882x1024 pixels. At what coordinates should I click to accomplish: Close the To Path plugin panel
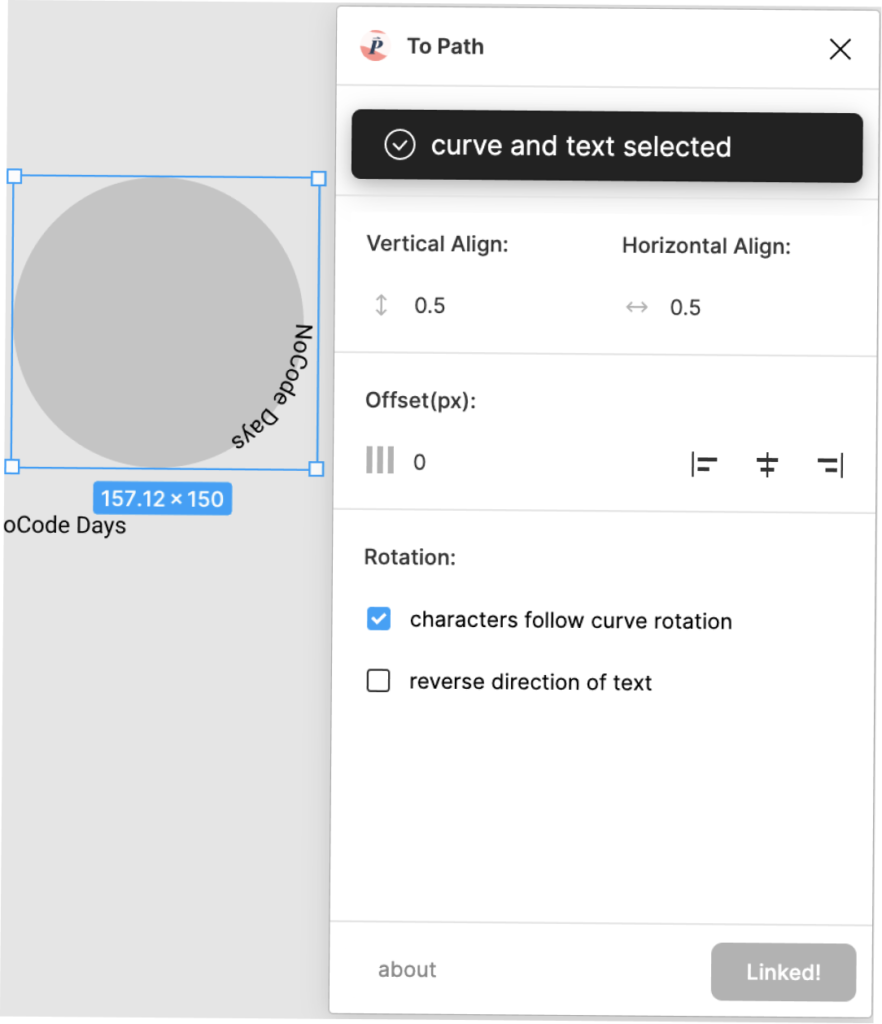click(x=840, y=49)
